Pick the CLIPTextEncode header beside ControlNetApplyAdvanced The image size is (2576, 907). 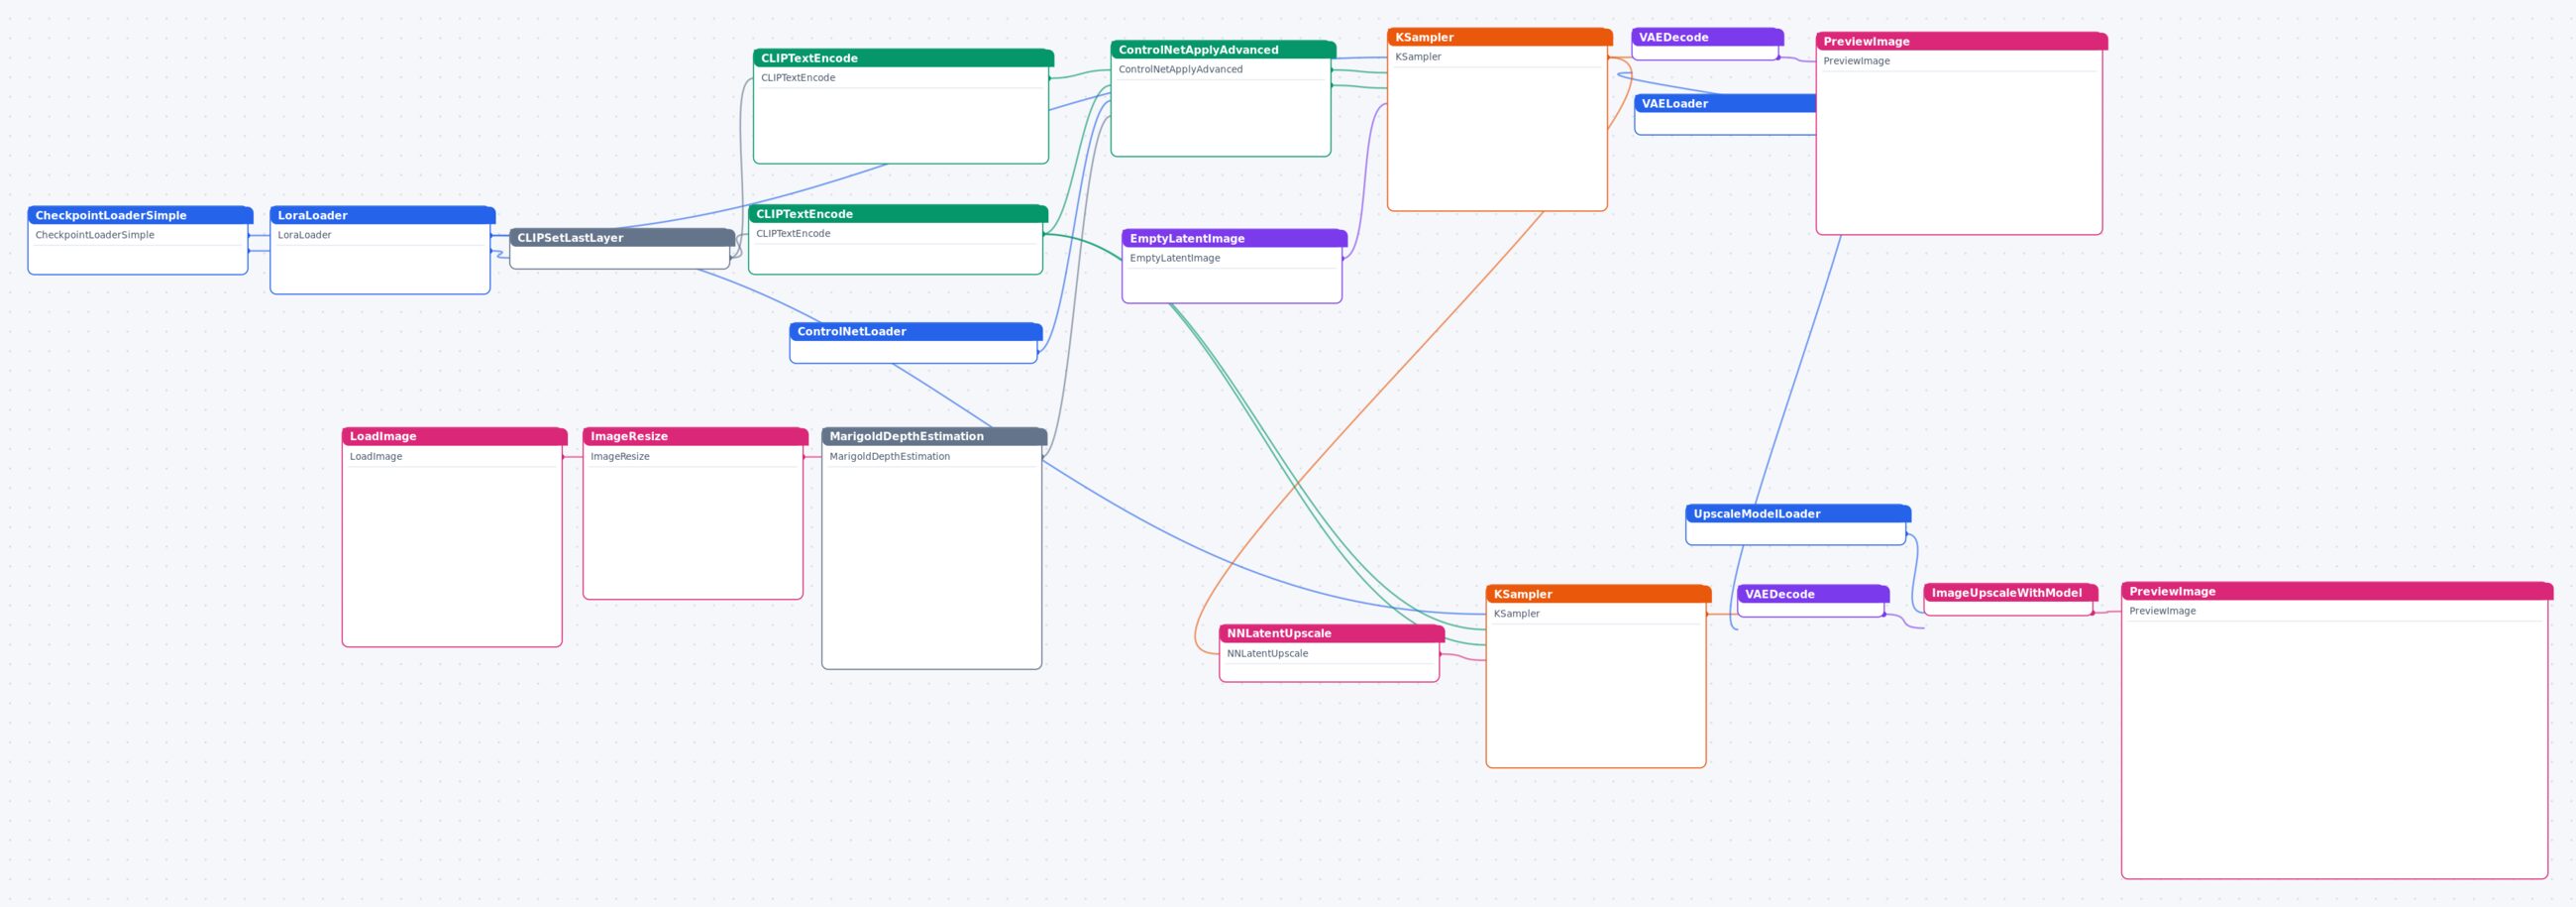(903, 58)
